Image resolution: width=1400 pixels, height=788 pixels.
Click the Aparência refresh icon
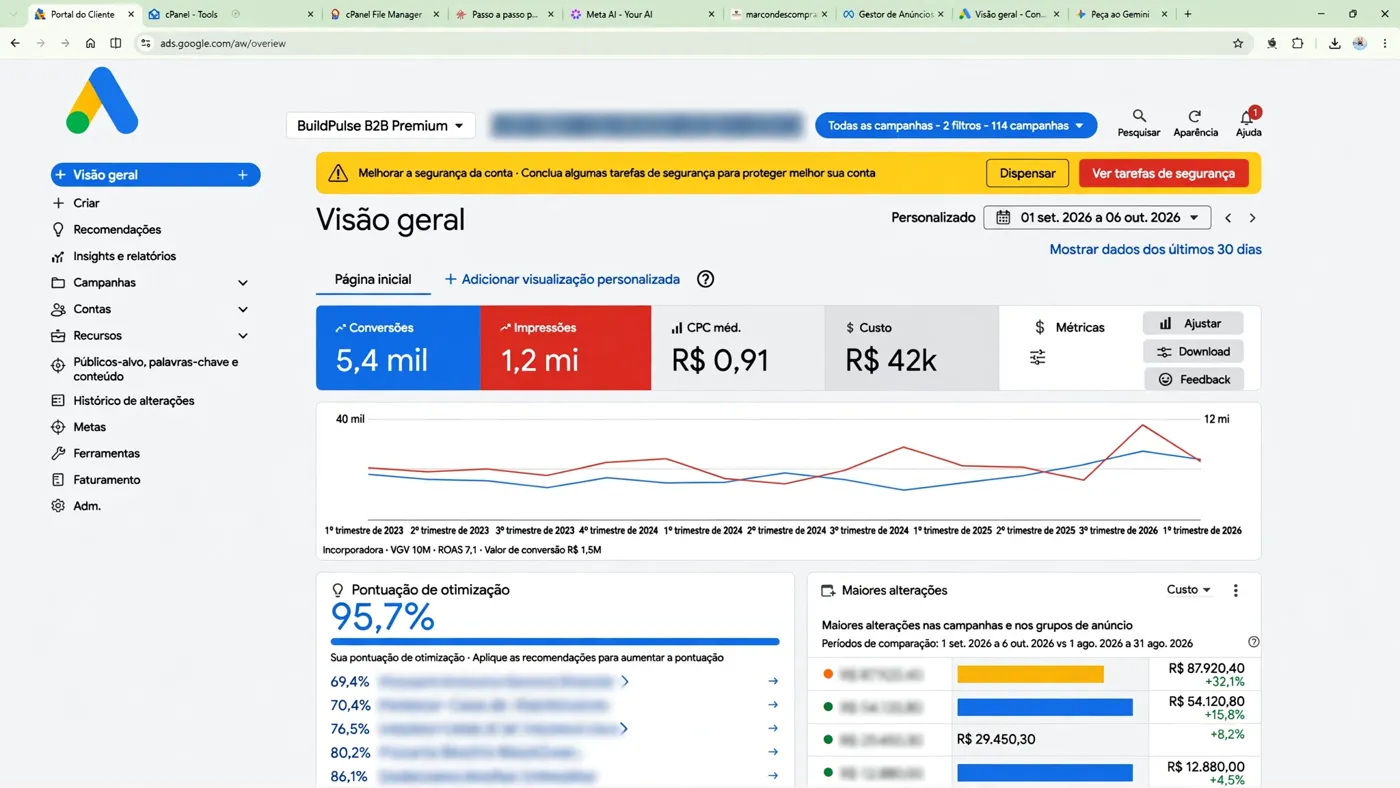(1195, 117)
